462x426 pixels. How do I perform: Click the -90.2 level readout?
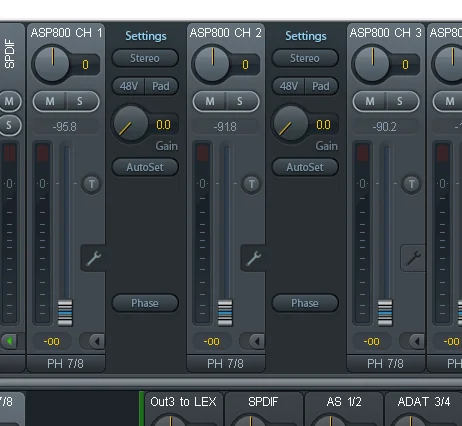[x=385, y=127]
